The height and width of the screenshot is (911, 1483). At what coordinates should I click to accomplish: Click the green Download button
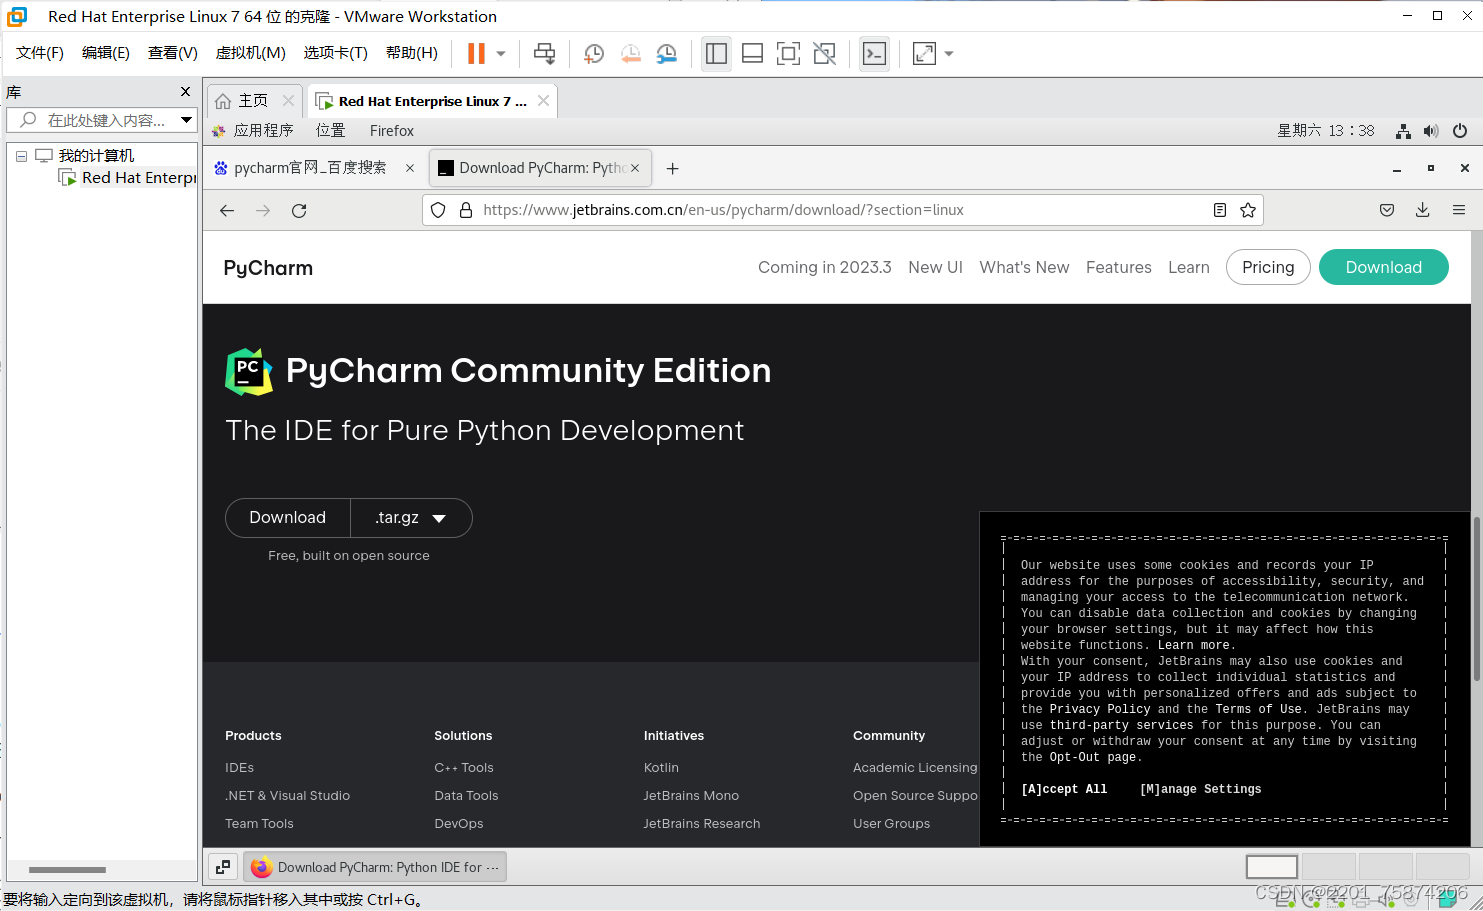pos(1383,267)
